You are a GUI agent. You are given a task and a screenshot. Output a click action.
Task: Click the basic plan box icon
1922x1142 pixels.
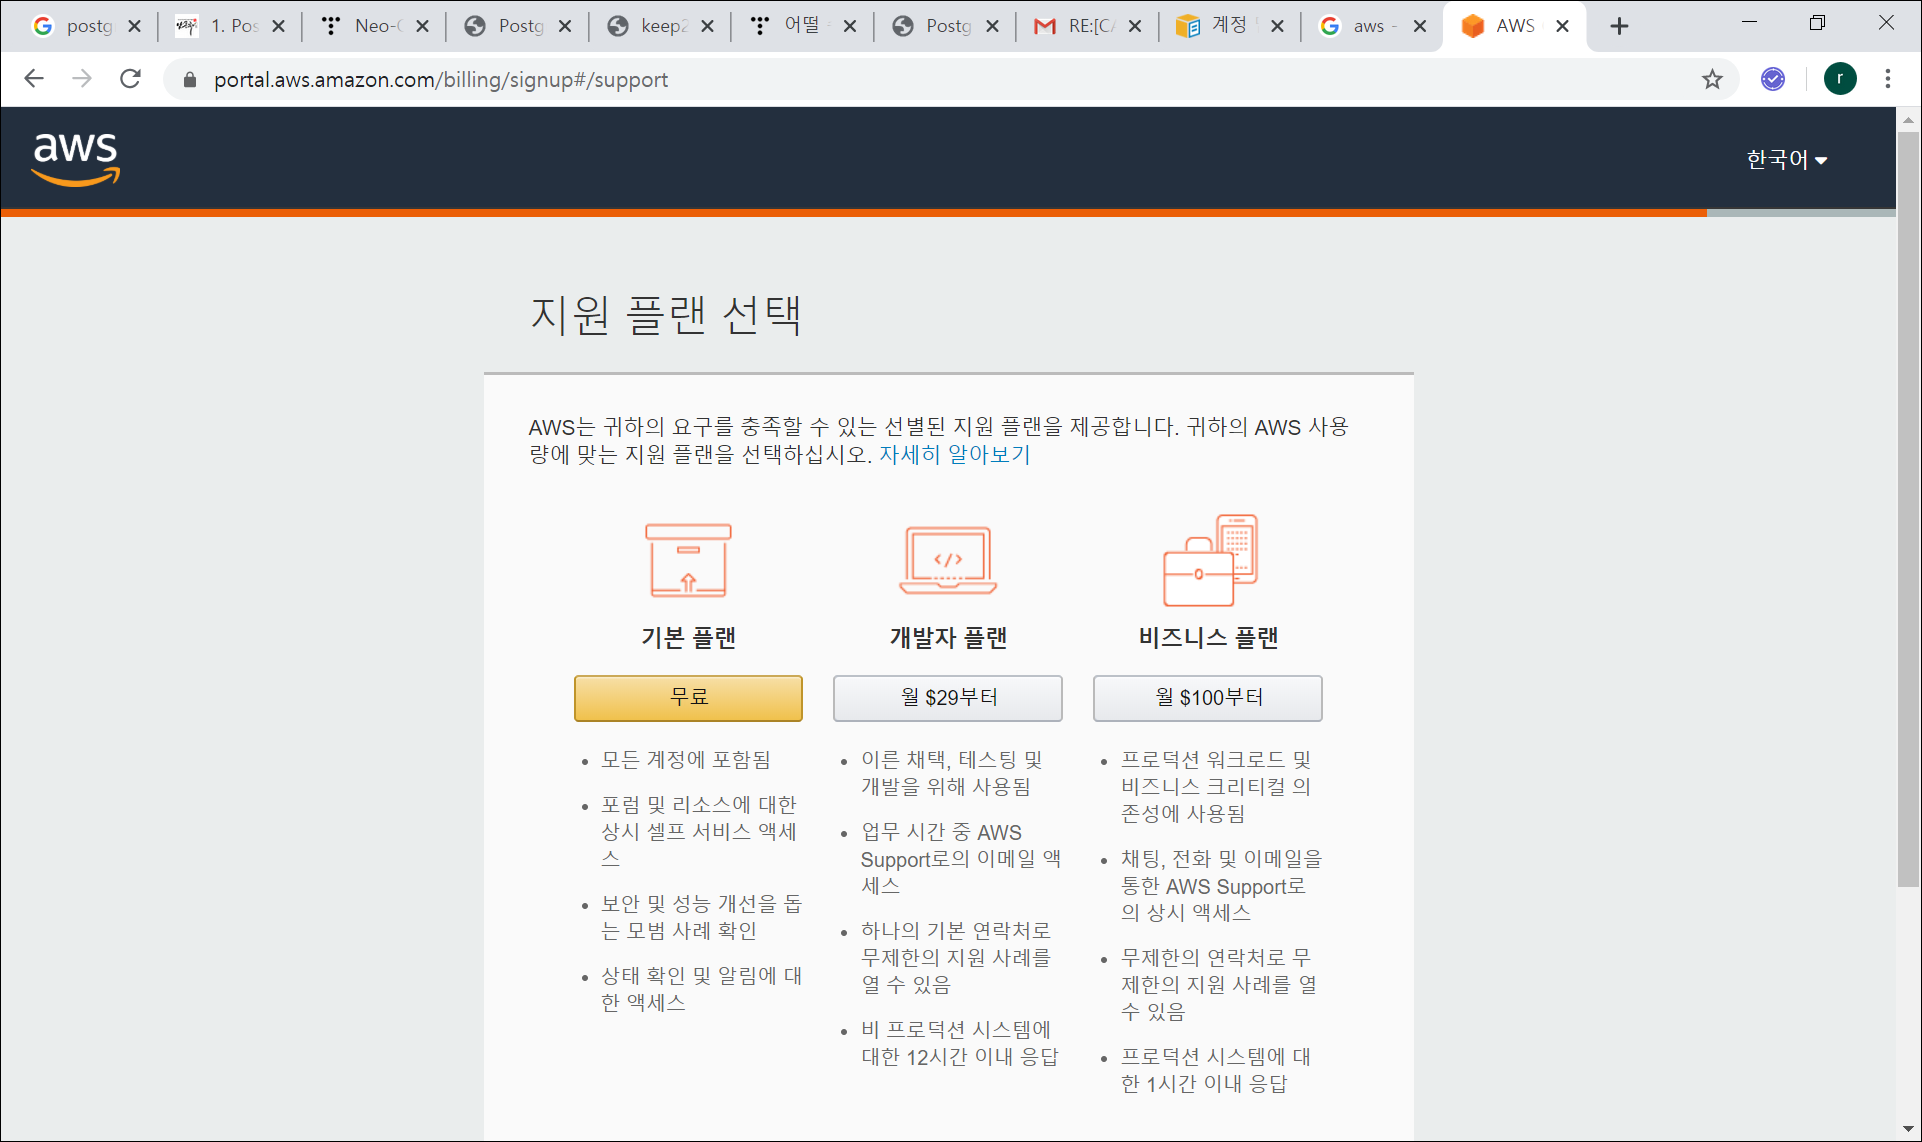pos(688,560)
